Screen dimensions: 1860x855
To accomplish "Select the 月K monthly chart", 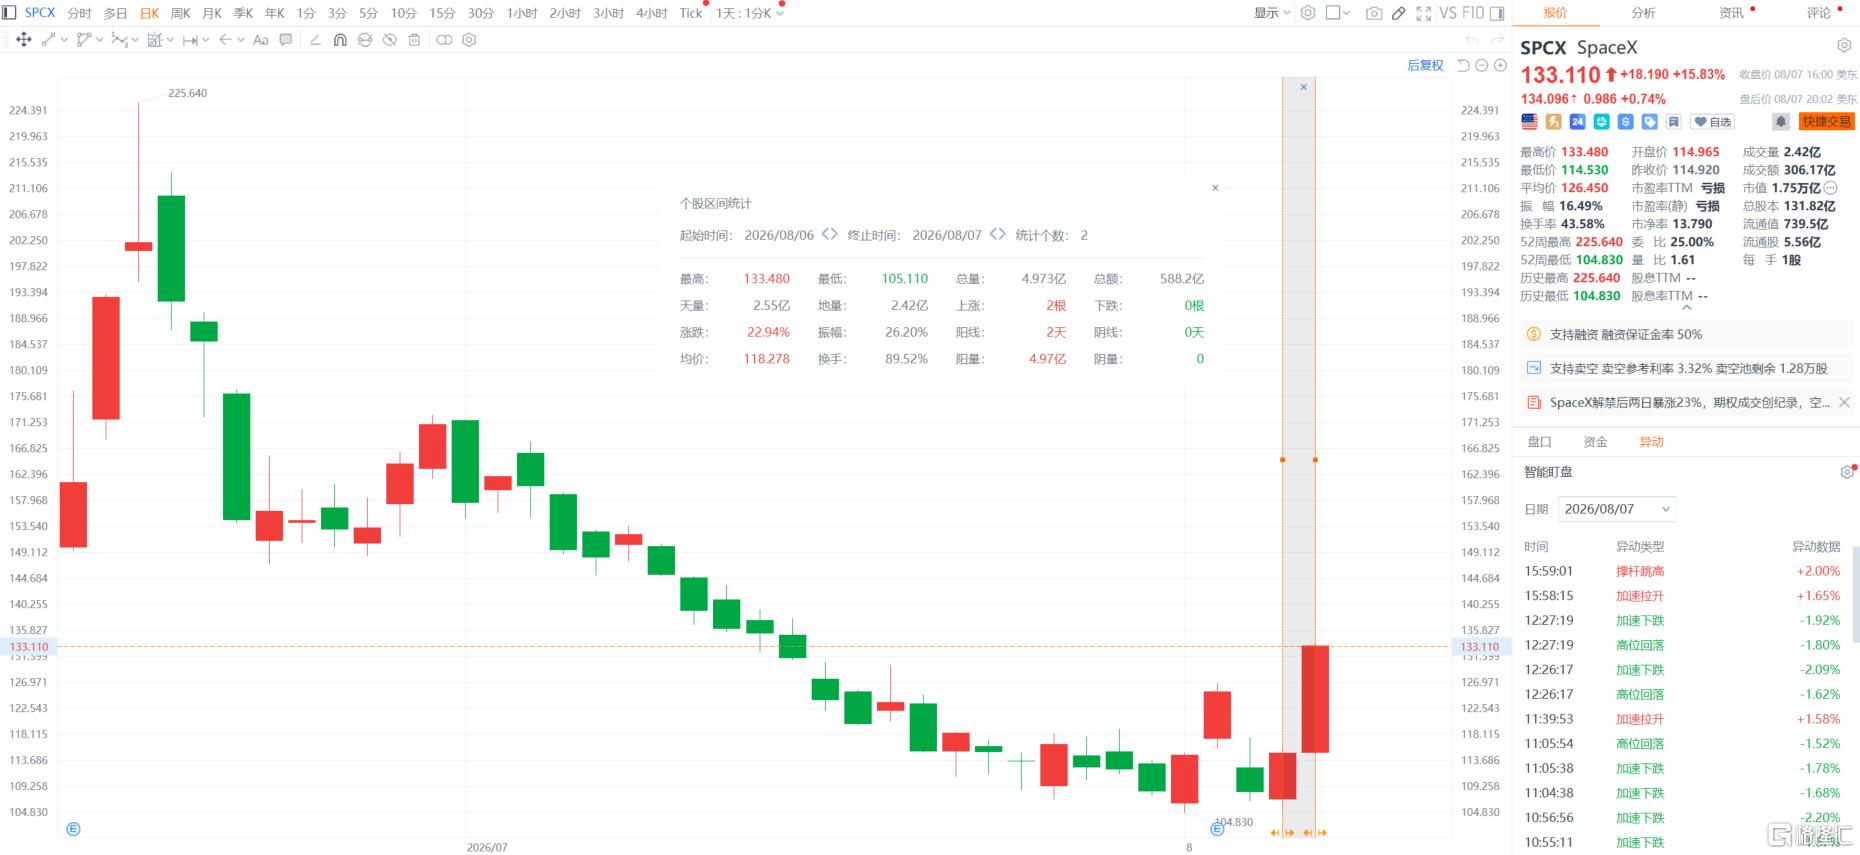I will pos(212,13).
